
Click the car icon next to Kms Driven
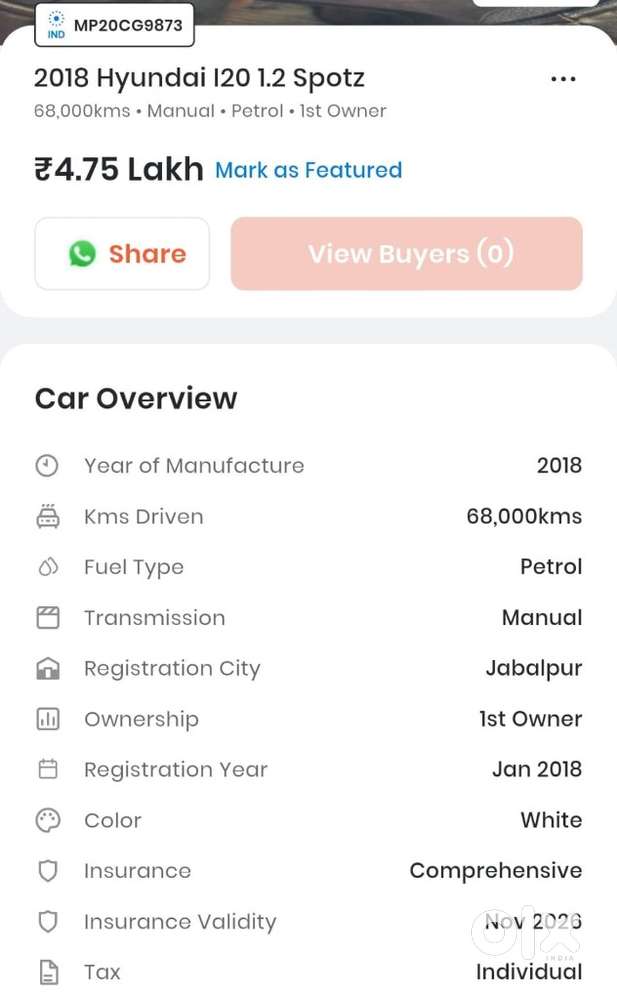tap(47, 515)
